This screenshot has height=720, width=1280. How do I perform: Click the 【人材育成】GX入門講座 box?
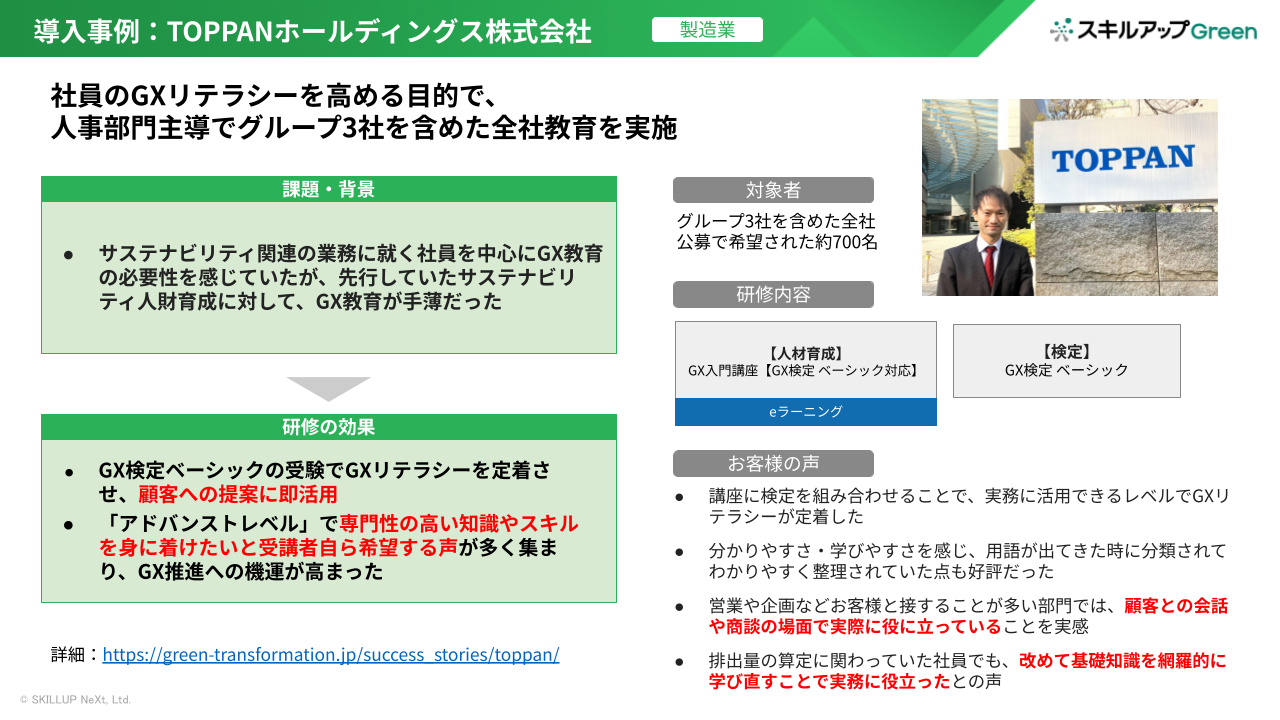(x=806, y=360)
